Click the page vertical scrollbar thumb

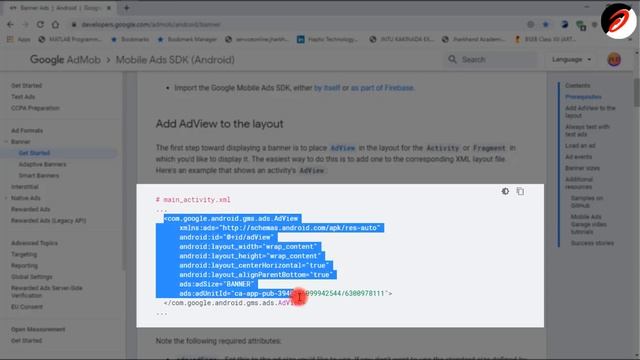click(x=637, y=92)
